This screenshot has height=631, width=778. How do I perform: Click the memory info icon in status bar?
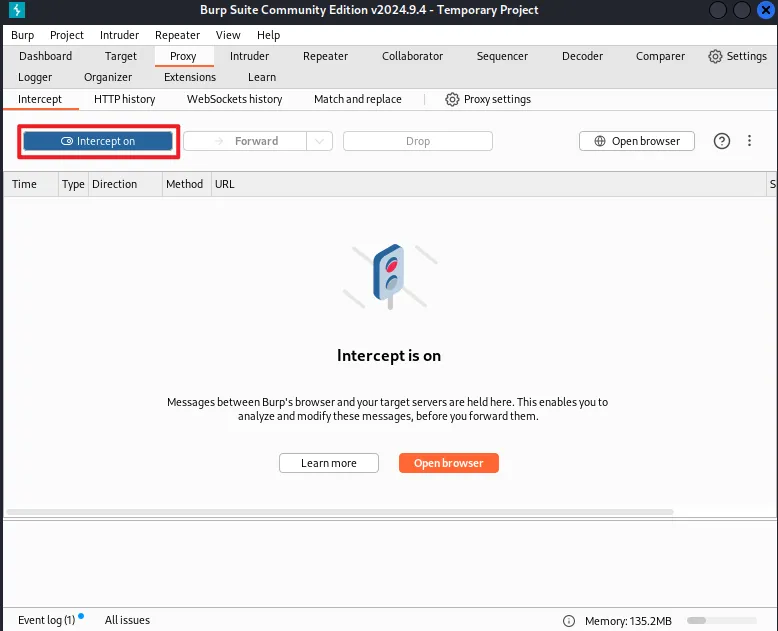569,621
